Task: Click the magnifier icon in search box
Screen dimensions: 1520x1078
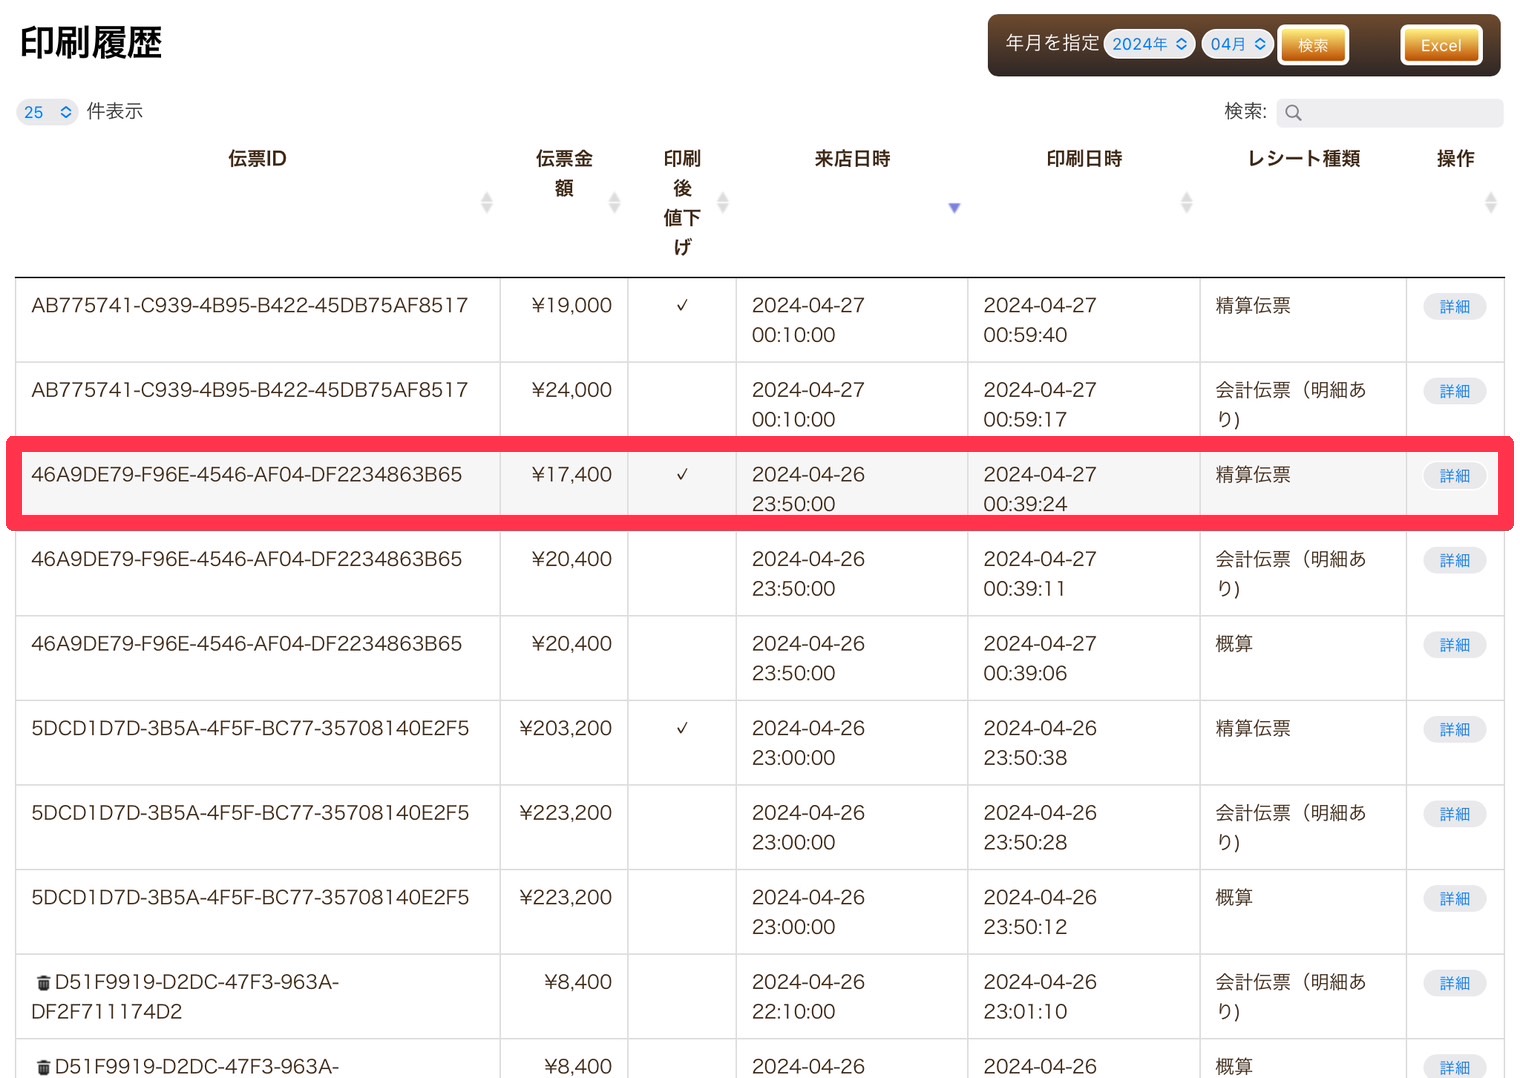Action: click(1293, 113)
